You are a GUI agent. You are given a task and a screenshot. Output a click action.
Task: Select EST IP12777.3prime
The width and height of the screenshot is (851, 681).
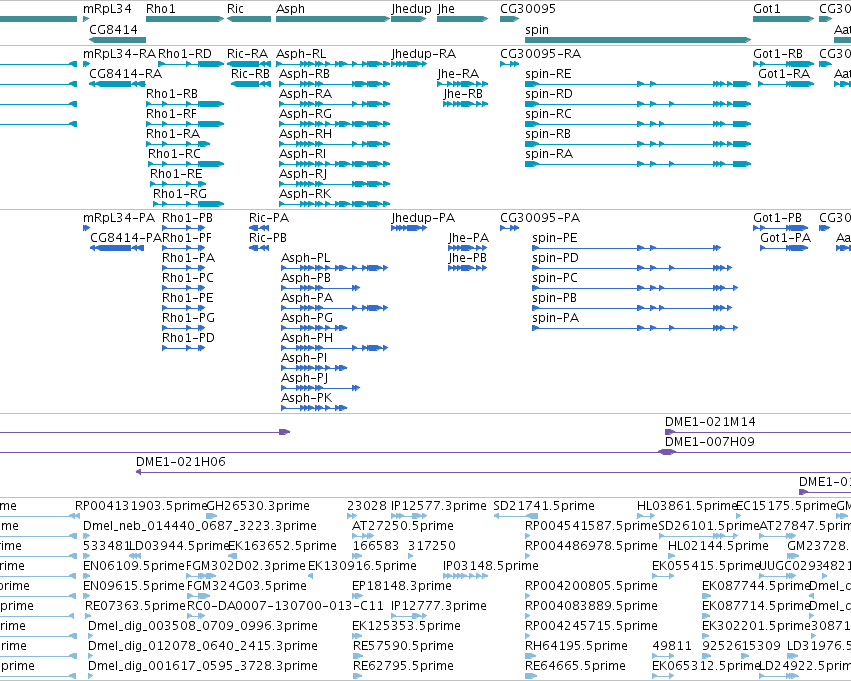(439, 606)
